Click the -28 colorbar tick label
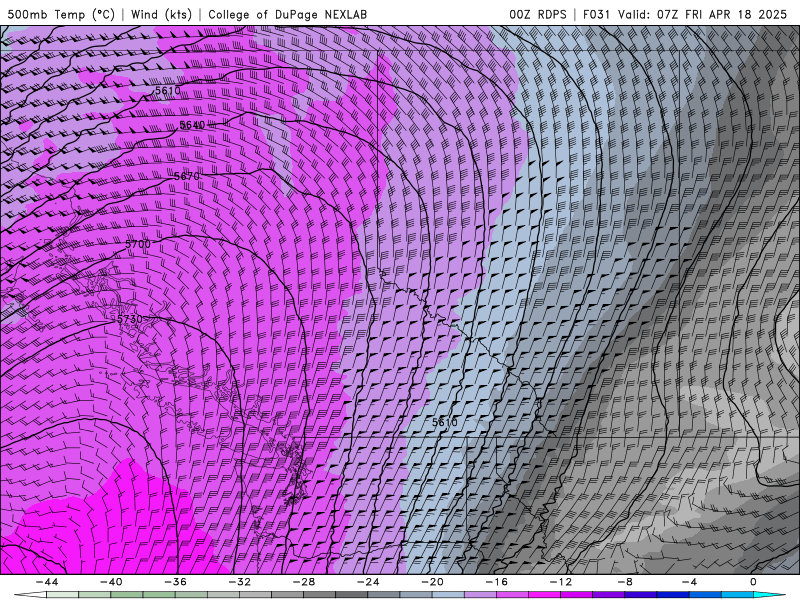The height and width of the screenshot is (600, 800). [304, 582]
